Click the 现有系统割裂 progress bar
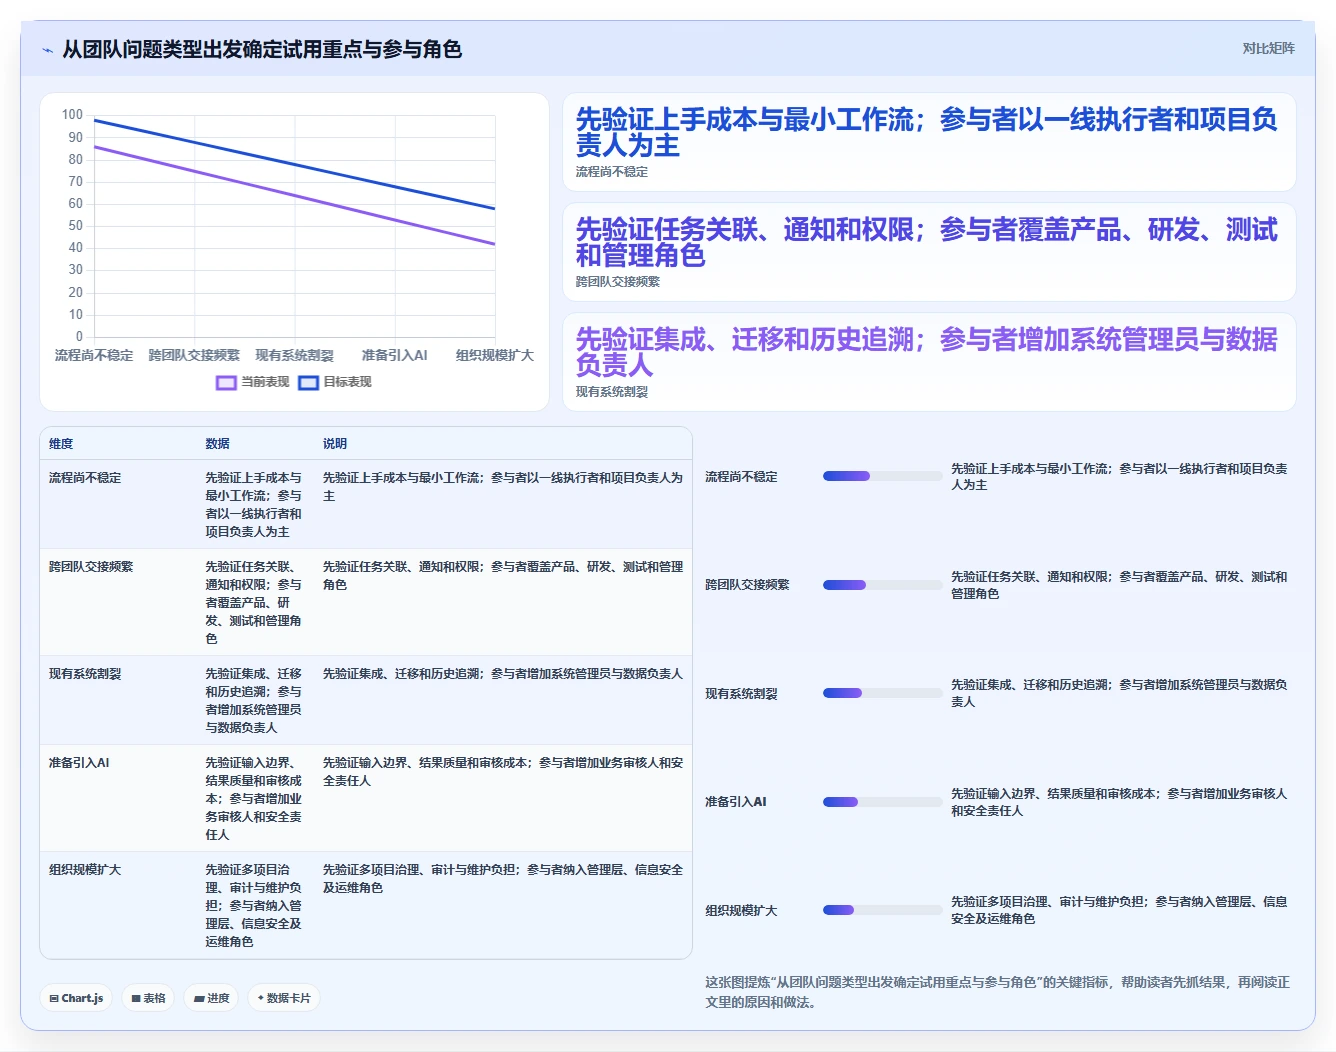 [882, 693]
